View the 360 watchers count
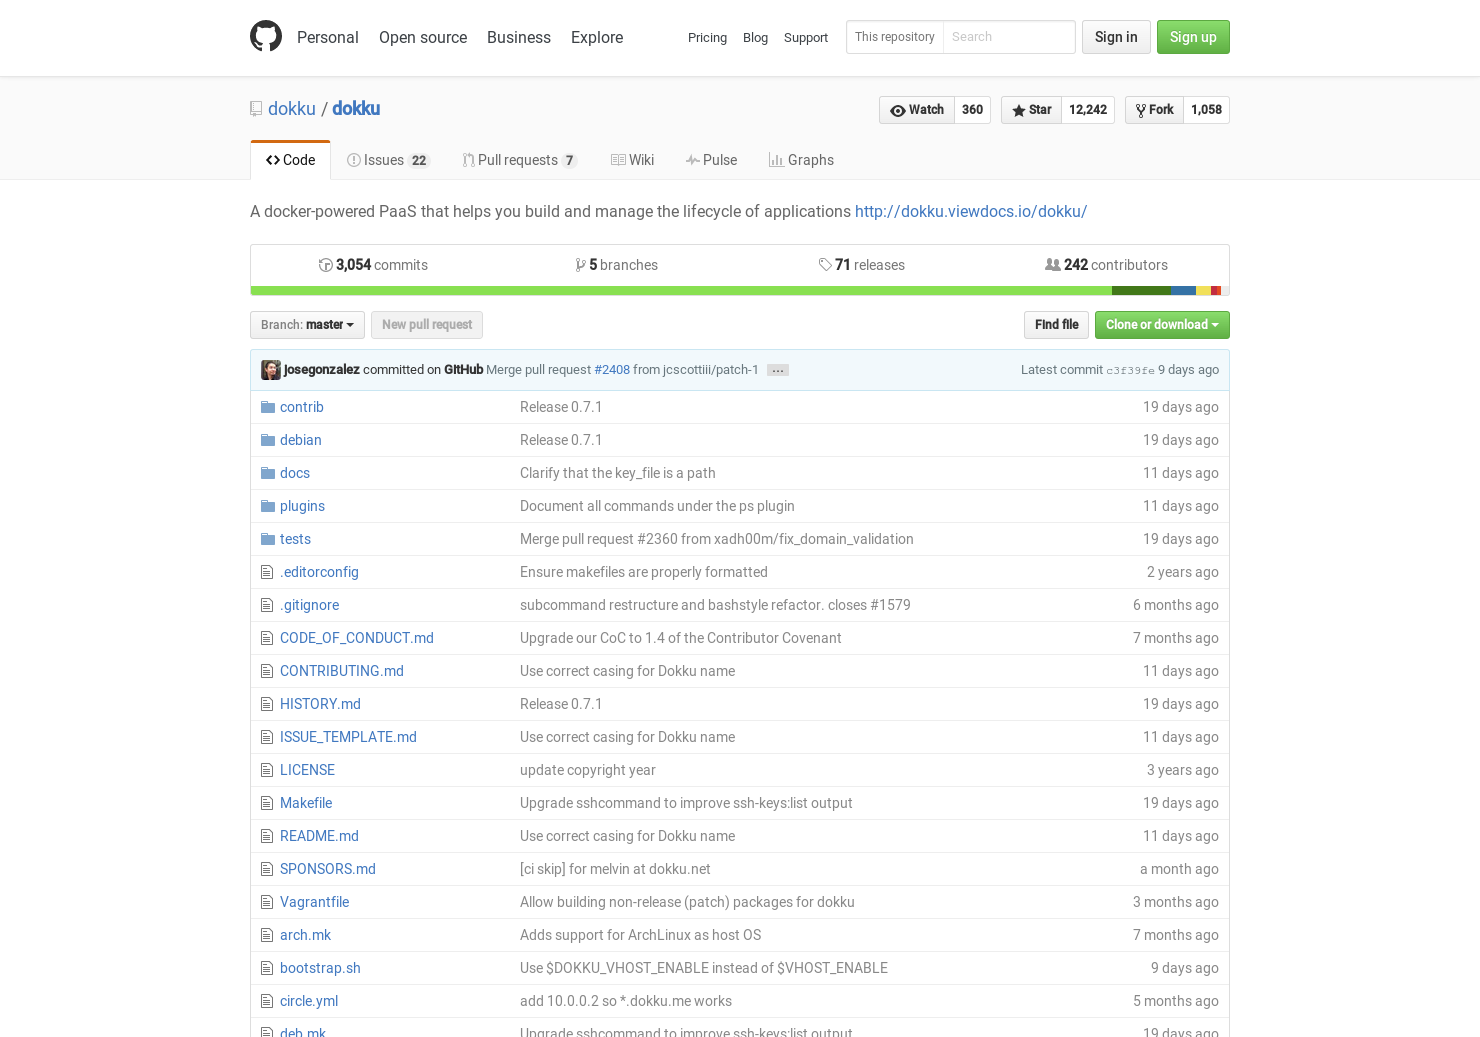This screenshot has width=1480, height=1037. [x=972, y=110]
